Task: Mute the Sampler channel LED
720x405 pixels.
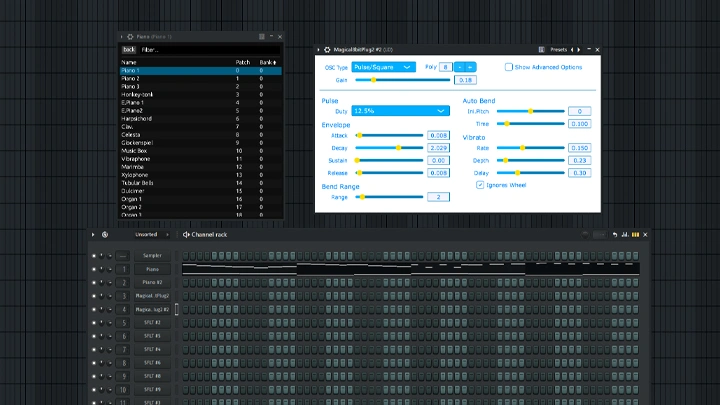Action: pos(94,256)
